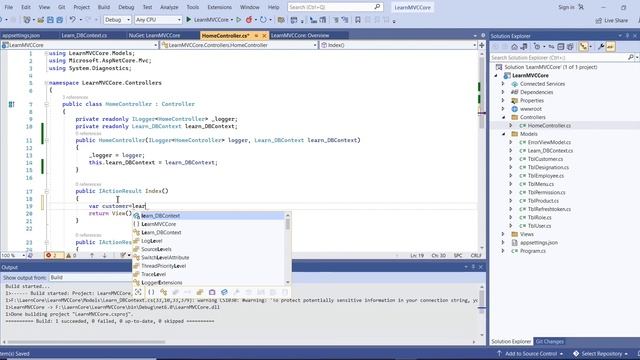The height and width of the screenshot is (360, 640).
Task: Click the split editor plus icon
Action: (x=482, y=45)
